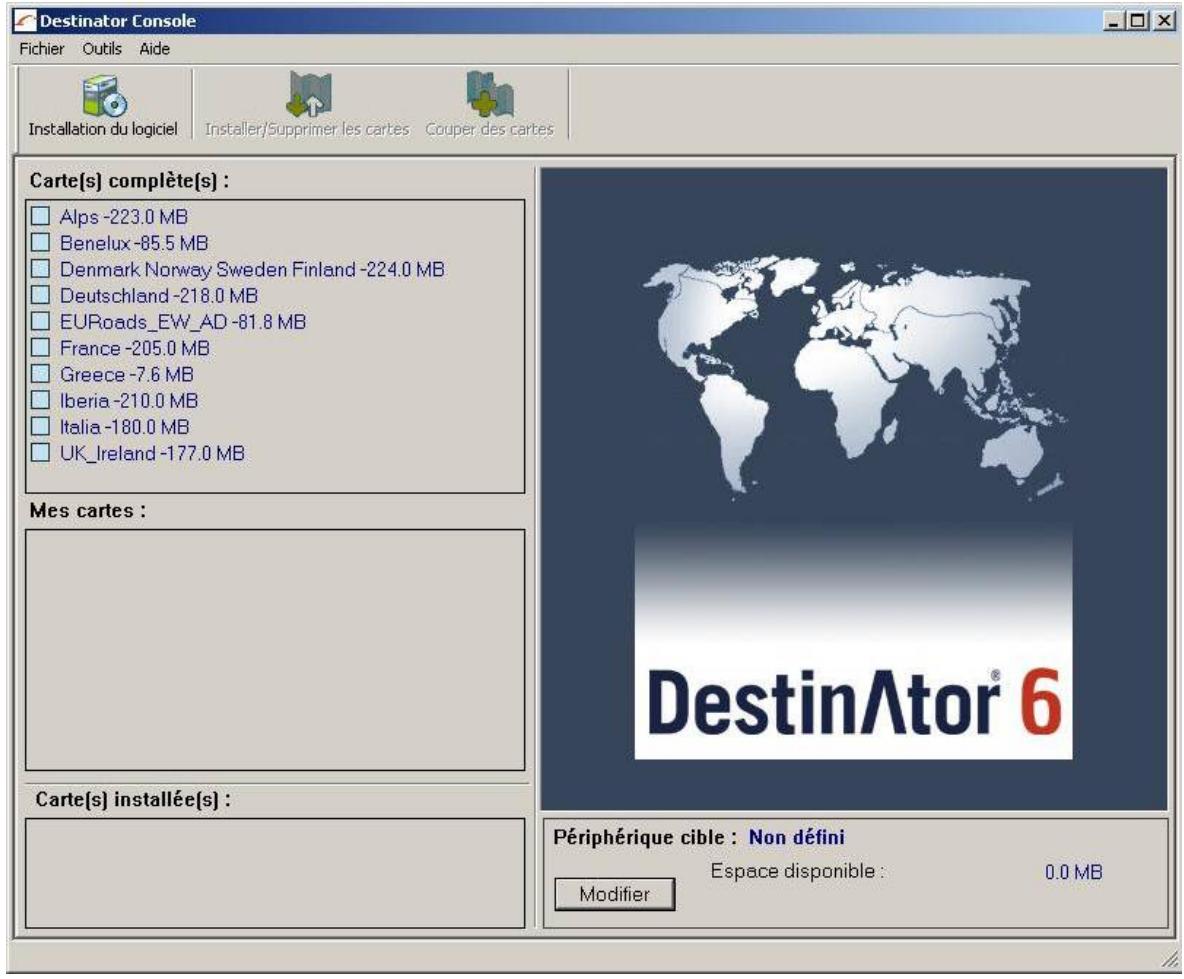Check the UK_Ireland map checkbox
This screenshot has height=979, width=1184.
(40, 453)
